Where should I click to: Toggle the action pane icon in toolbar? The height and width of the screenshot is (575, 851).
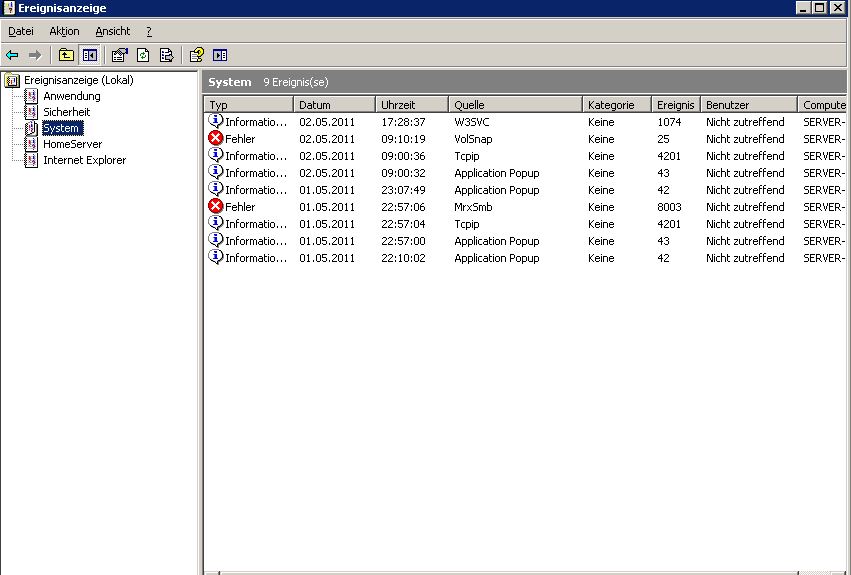point(220,55)
